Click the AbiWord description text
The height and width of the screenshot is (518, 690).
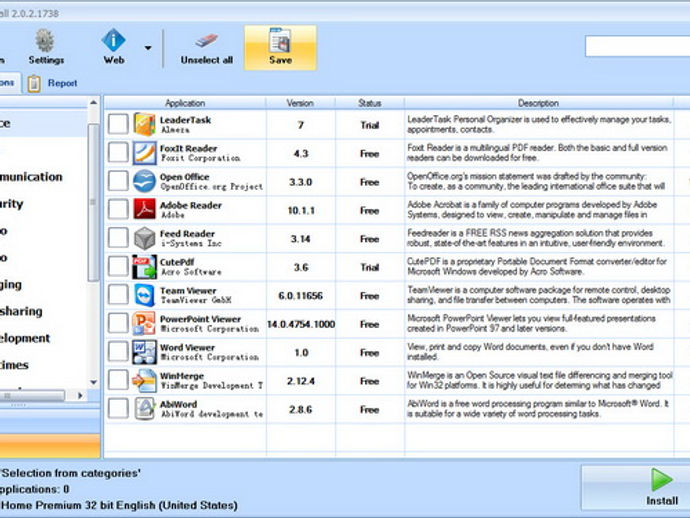(538, 409)
